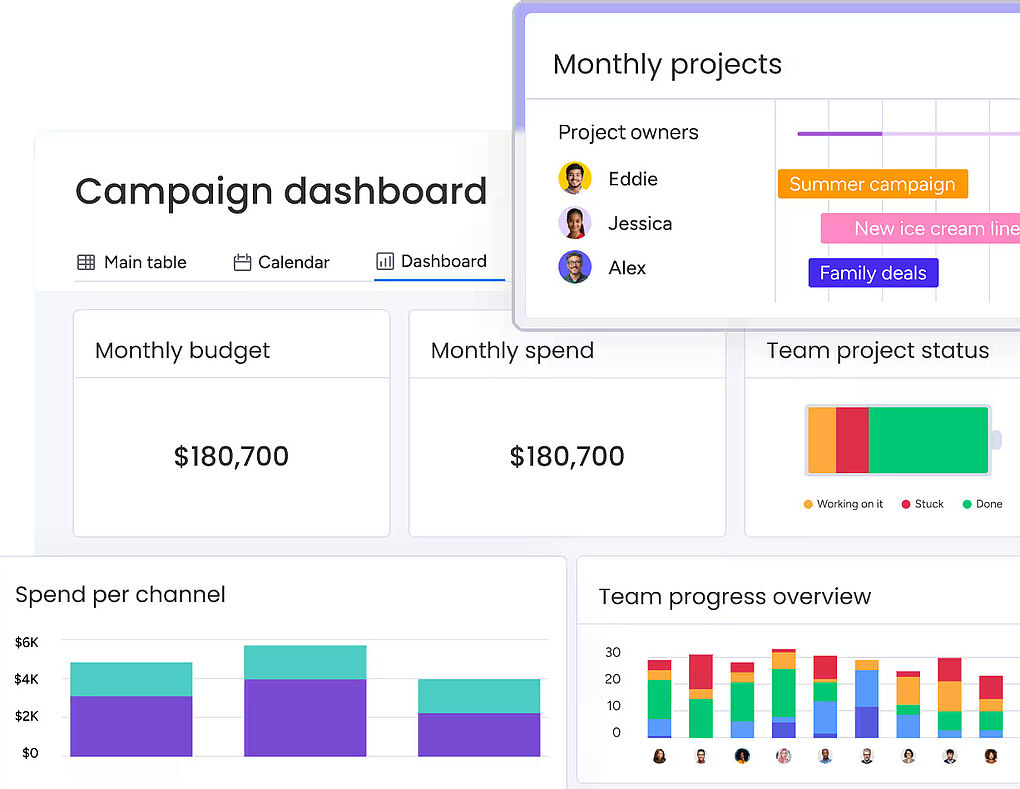Click the red Stuck legend dot
Viewport: 1020px width, 789px height.
(906, 505)
